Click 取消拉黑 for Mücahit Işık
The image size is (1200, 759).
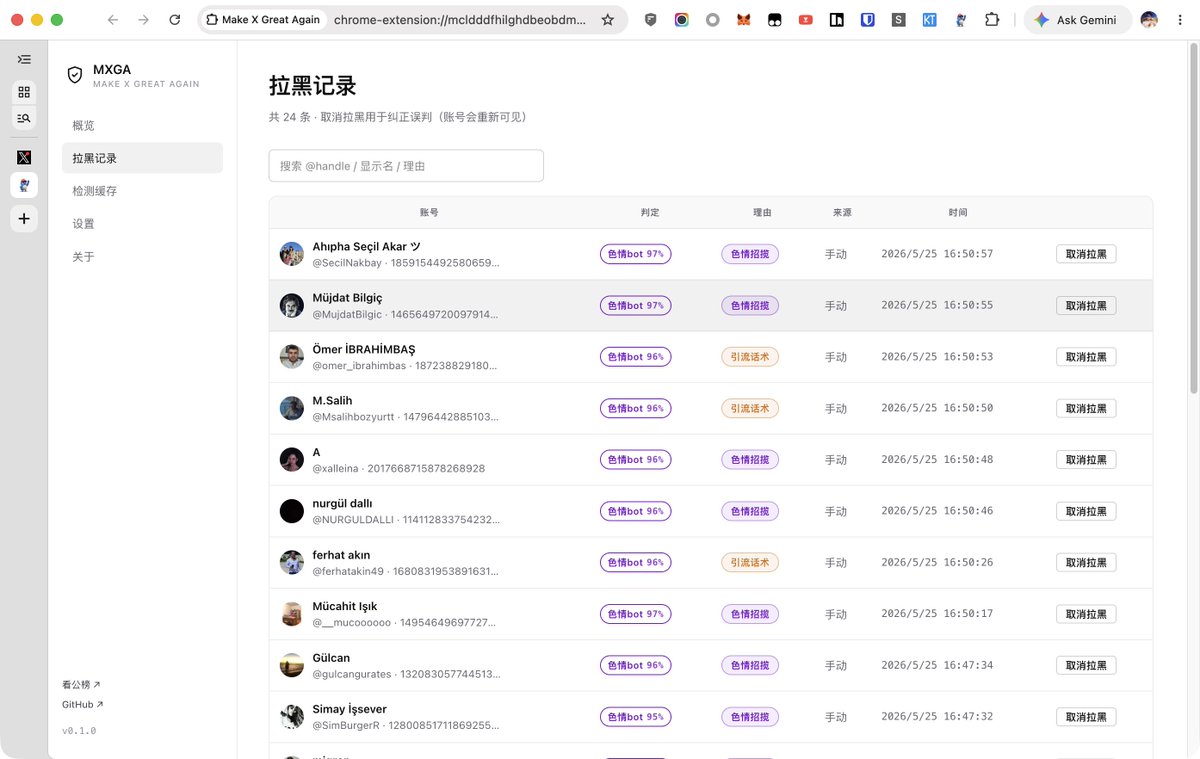1086,614
